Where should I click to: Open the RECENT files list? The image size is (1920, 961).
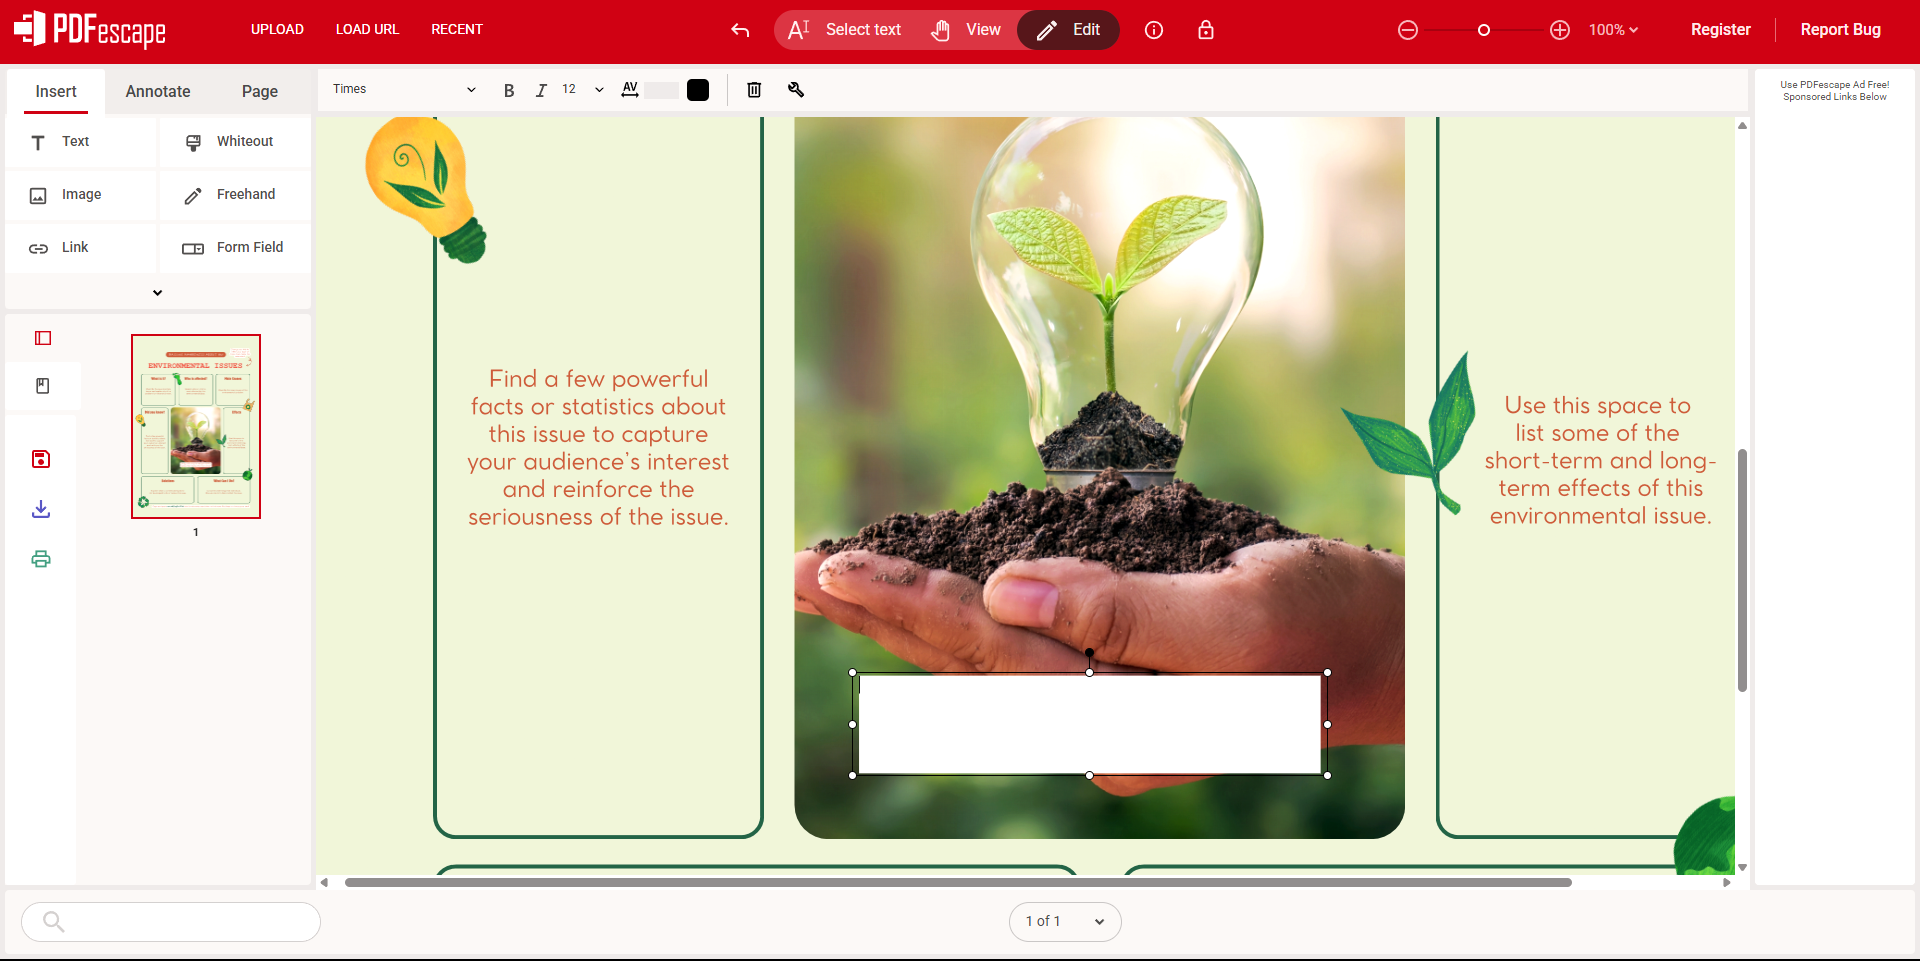click(x=457, y=30)
